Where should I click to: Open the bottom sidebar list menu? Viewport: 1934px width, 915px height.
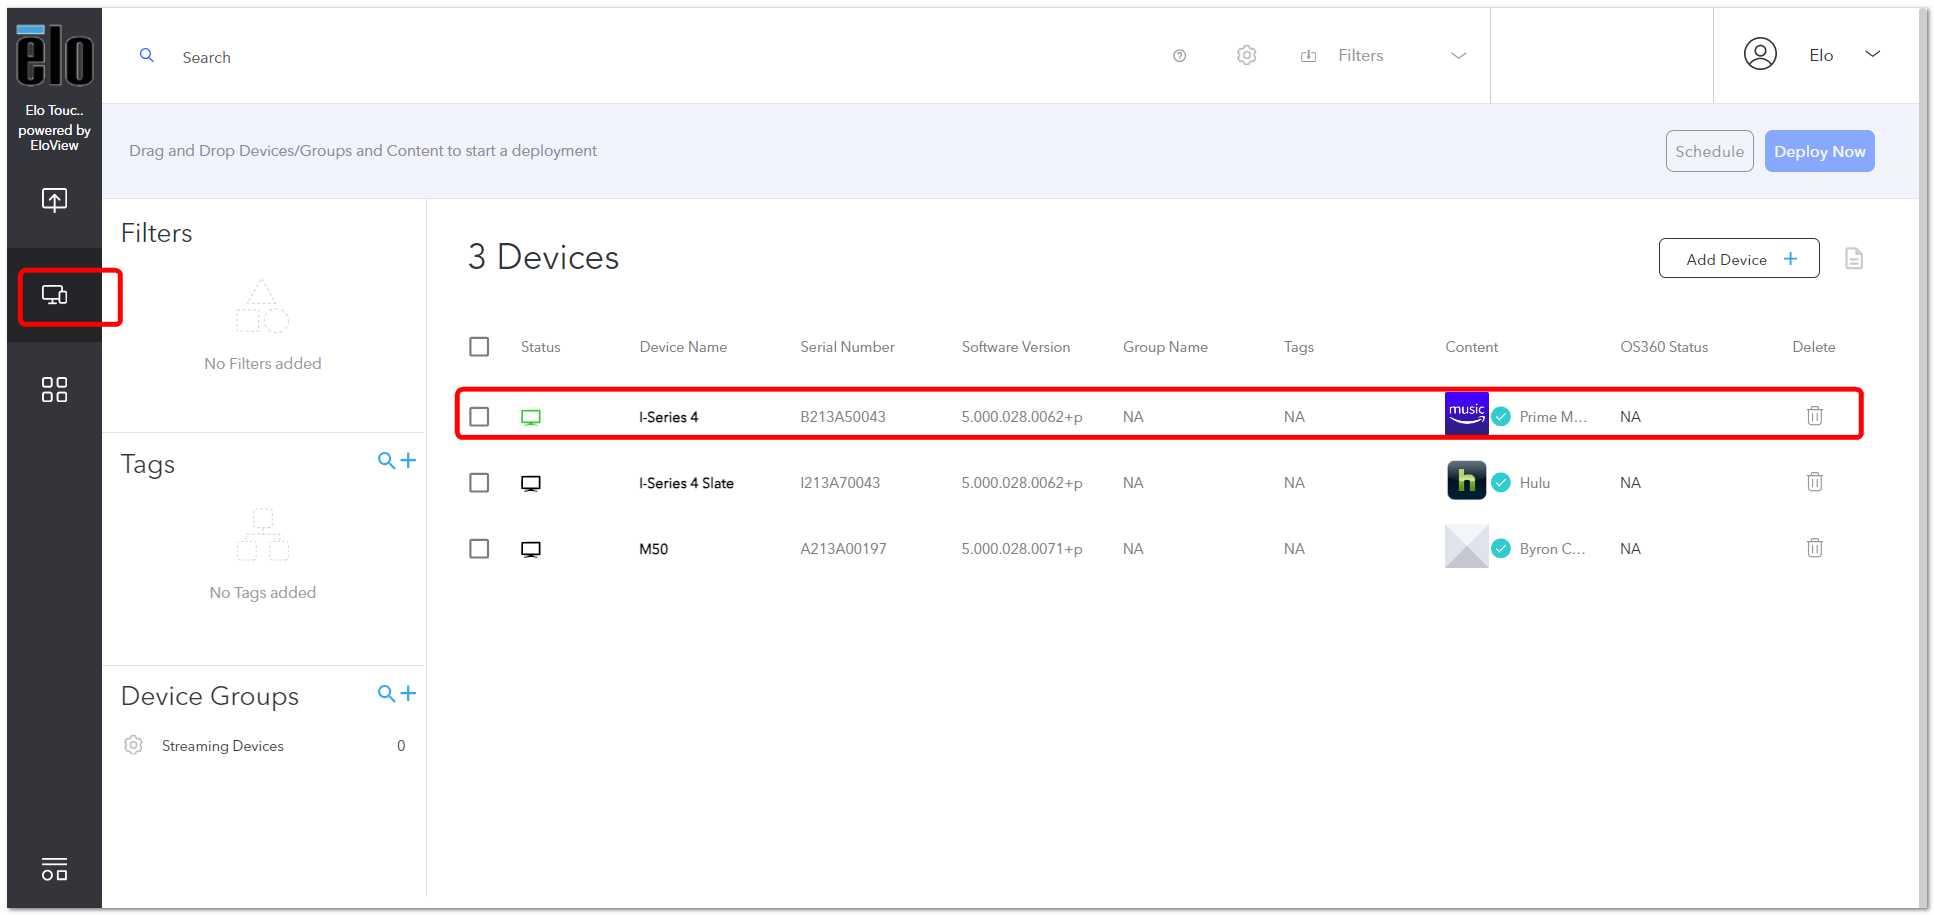pyautogui.click(x=54, y=868)
